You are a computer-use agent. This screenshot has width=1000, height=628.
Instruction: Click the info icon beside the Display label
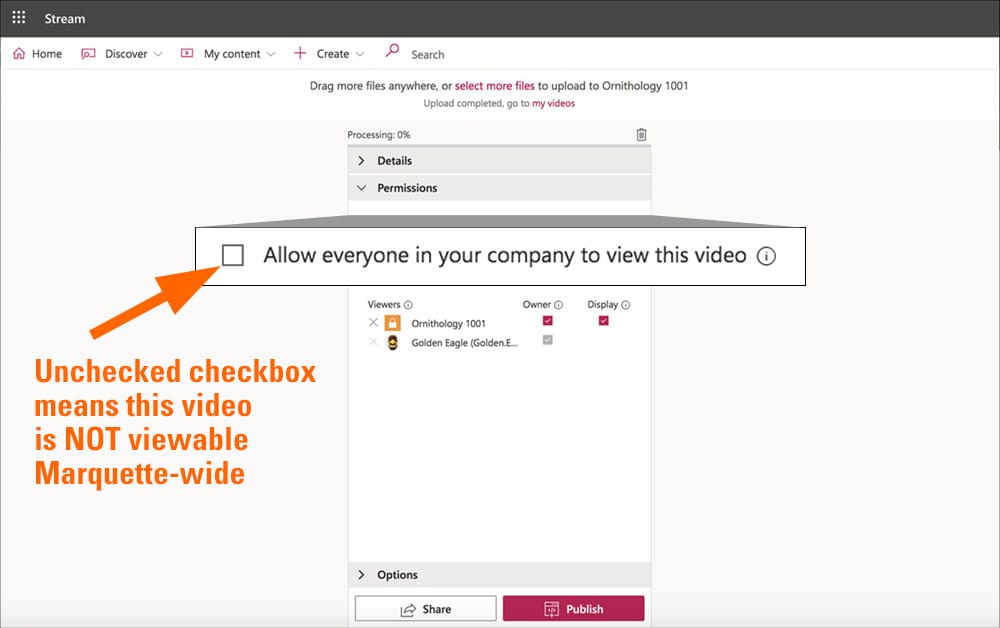coord(625,305)
